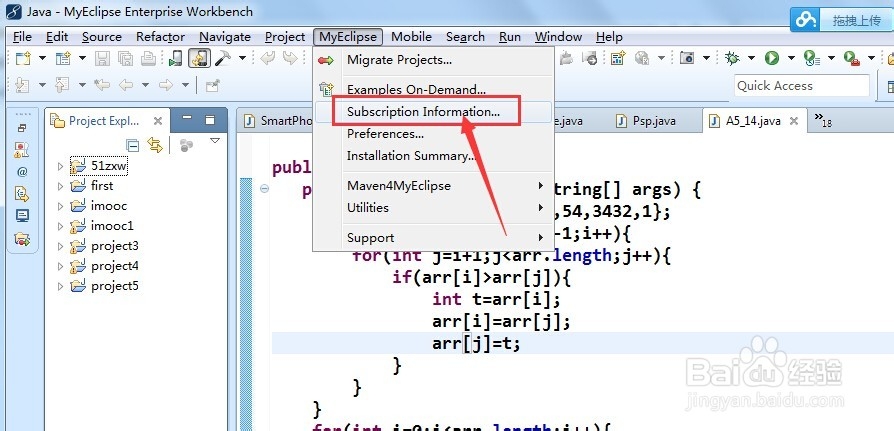Screen dimensions: 894x431
Task: Click the Redo arrow icon
Action: click(x=290, y=58)
